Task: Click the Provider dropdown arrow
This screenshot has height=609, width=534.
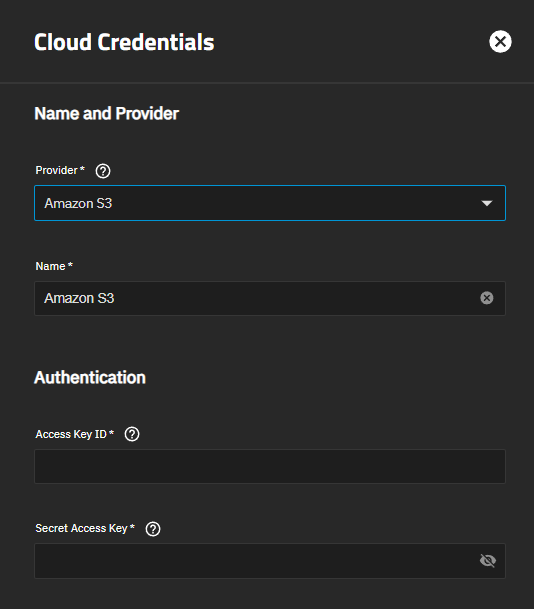Action: click(487, 203)
